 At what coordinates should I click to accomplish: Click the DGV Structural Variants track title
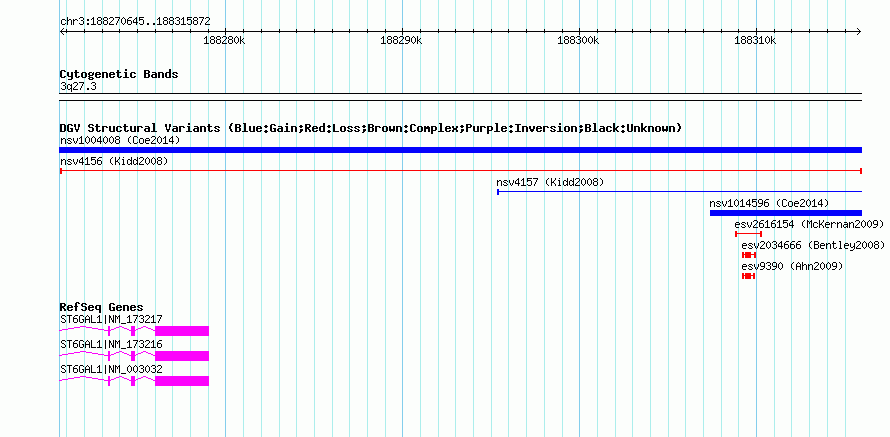(371, 128)
